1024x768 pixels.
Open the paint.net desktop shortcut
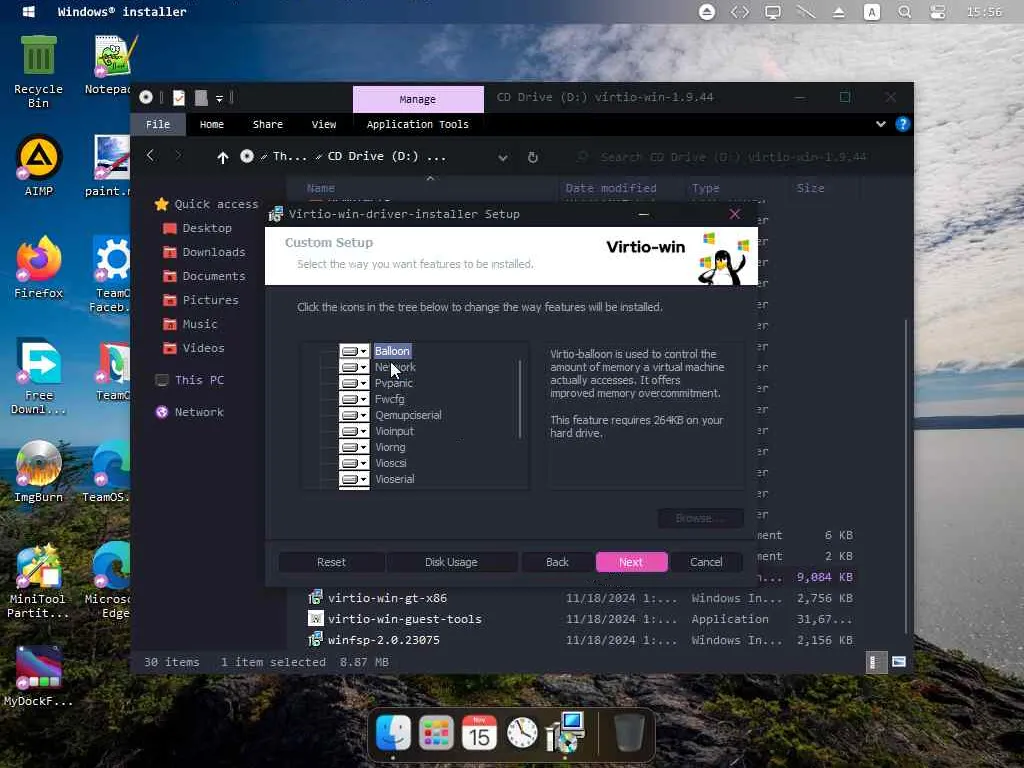click(110, 166)
